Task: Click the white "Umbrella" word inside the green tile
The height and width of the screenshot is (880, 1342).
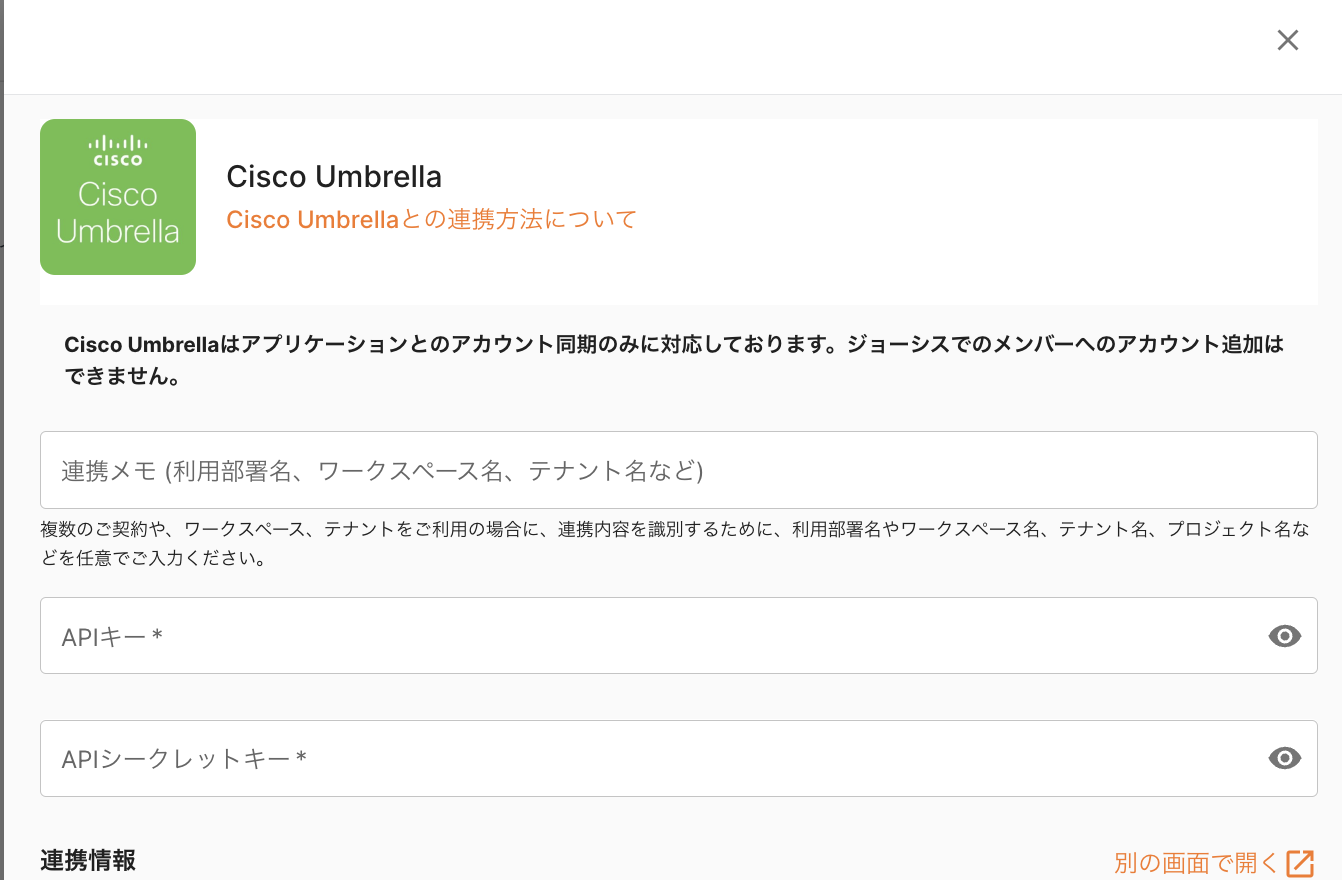Action: tap(118, 232)
